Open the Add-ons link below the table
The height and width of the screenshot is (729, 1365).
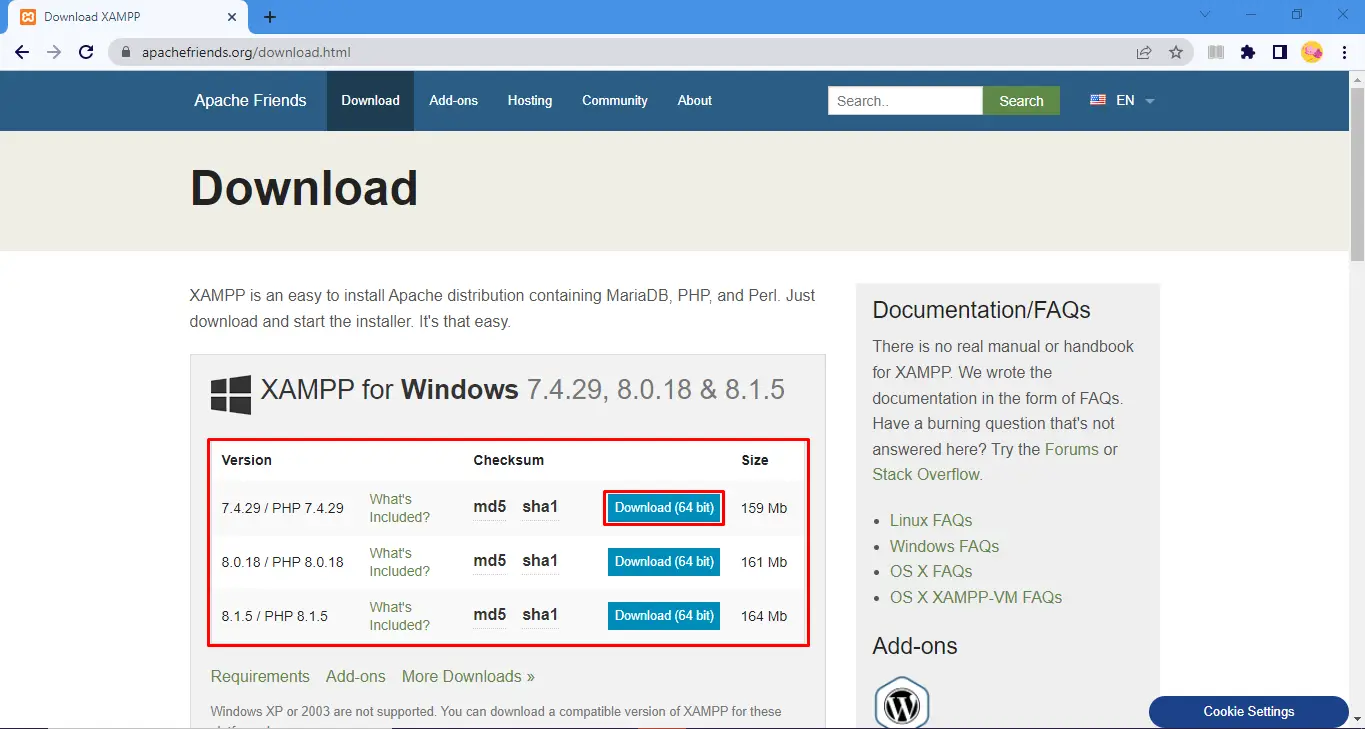click(x=356, y=677)
